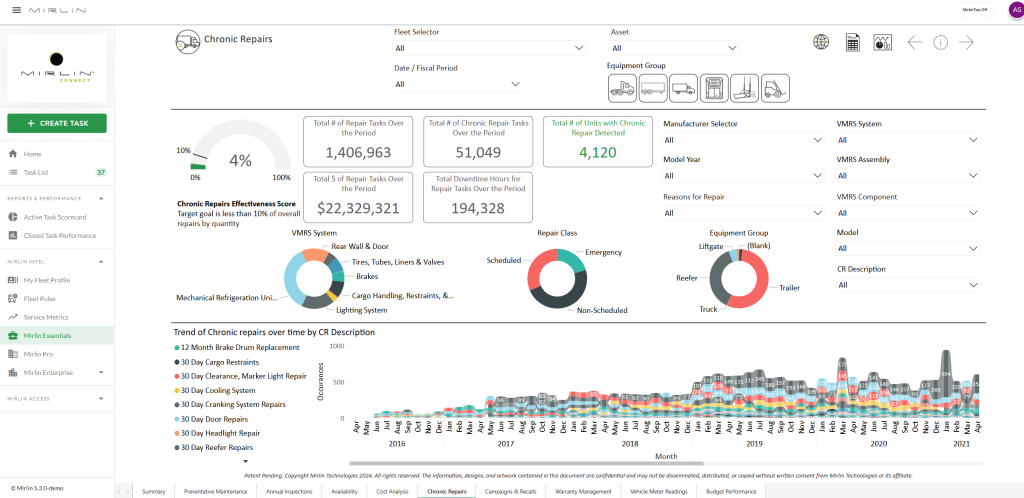Viewport: 1024px width, 498px height.
Task: Open the Fleet Selector dropdown
Action: [489, 48]
